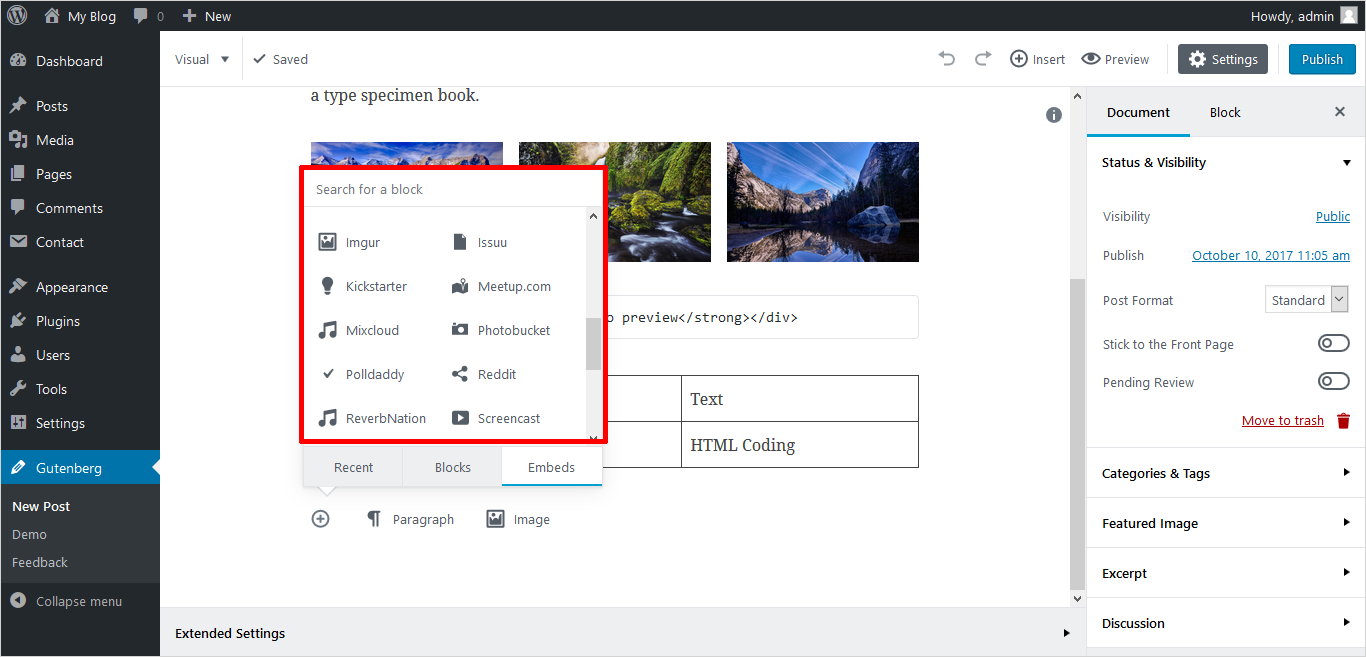Image resolution: width=1366 pixels, height=657 pixels.
Task: Switch to the Blocks tab
Action: [452, 467]
